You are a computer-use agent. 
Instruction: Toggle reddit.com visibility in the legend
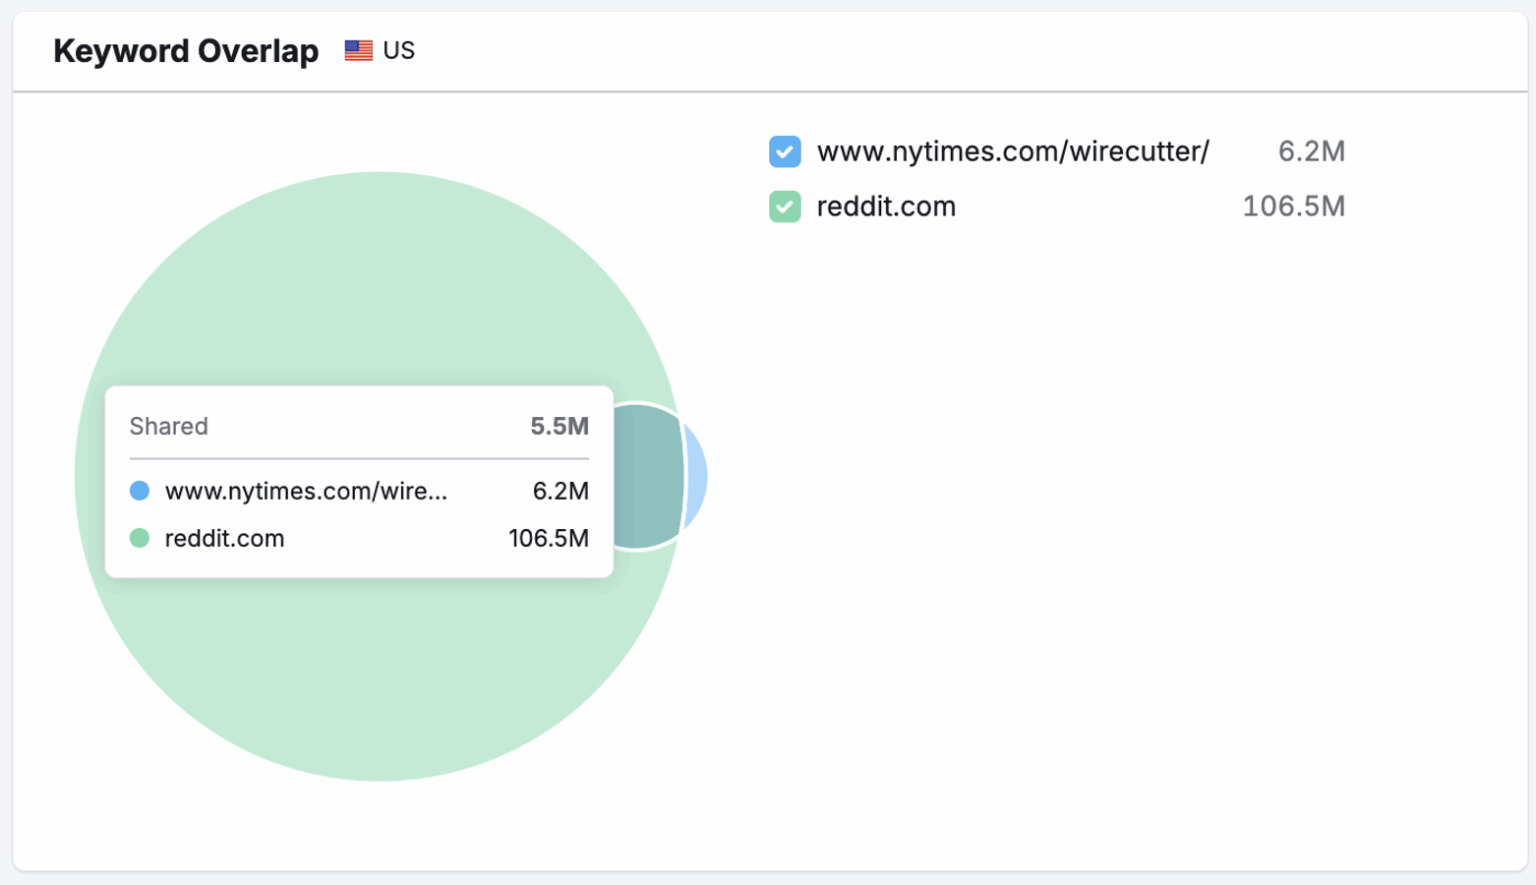886,207
